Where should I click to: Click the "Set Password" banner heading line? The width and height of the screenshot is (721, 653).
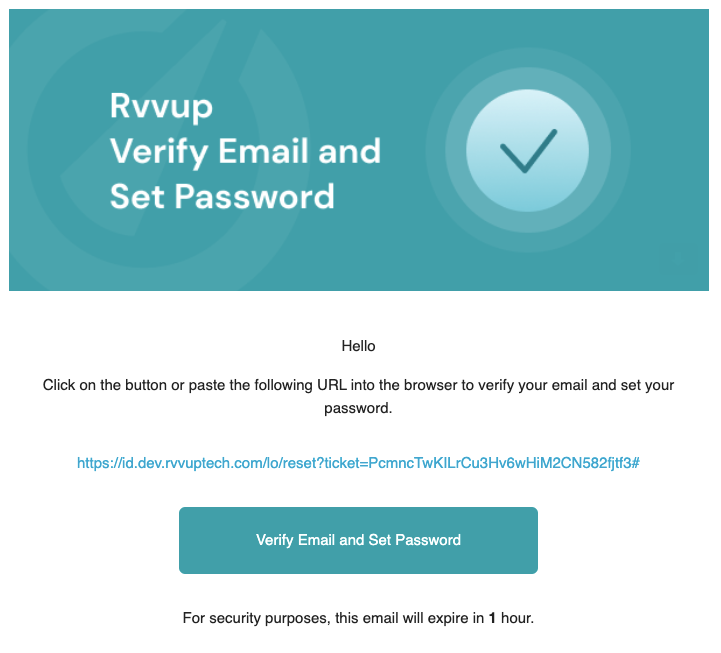pos(222,196)
